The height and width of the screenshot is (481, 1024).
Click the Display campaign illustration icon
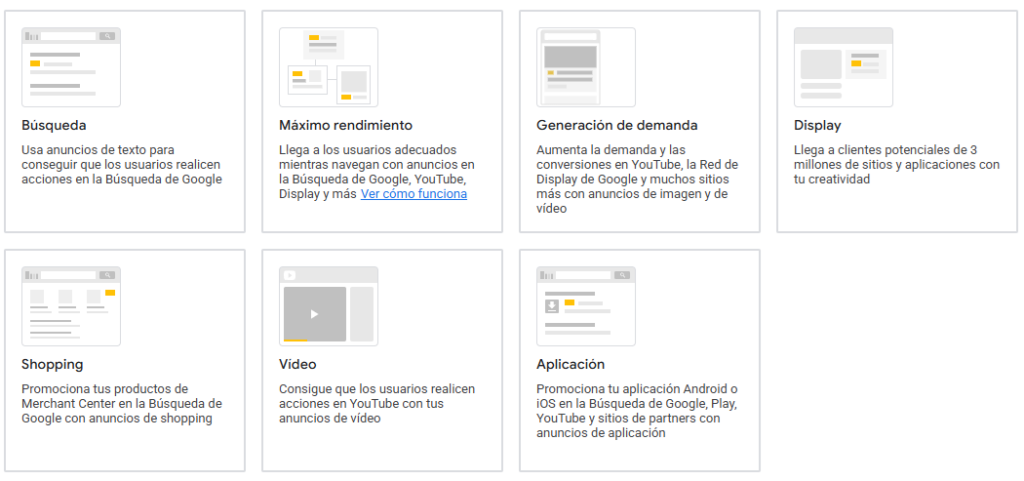(843, 67)
